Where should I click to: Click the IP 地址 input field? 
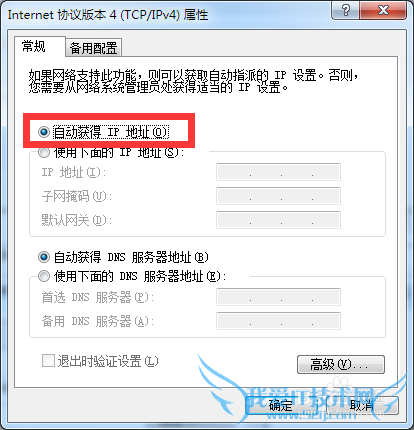click(278, 172)
